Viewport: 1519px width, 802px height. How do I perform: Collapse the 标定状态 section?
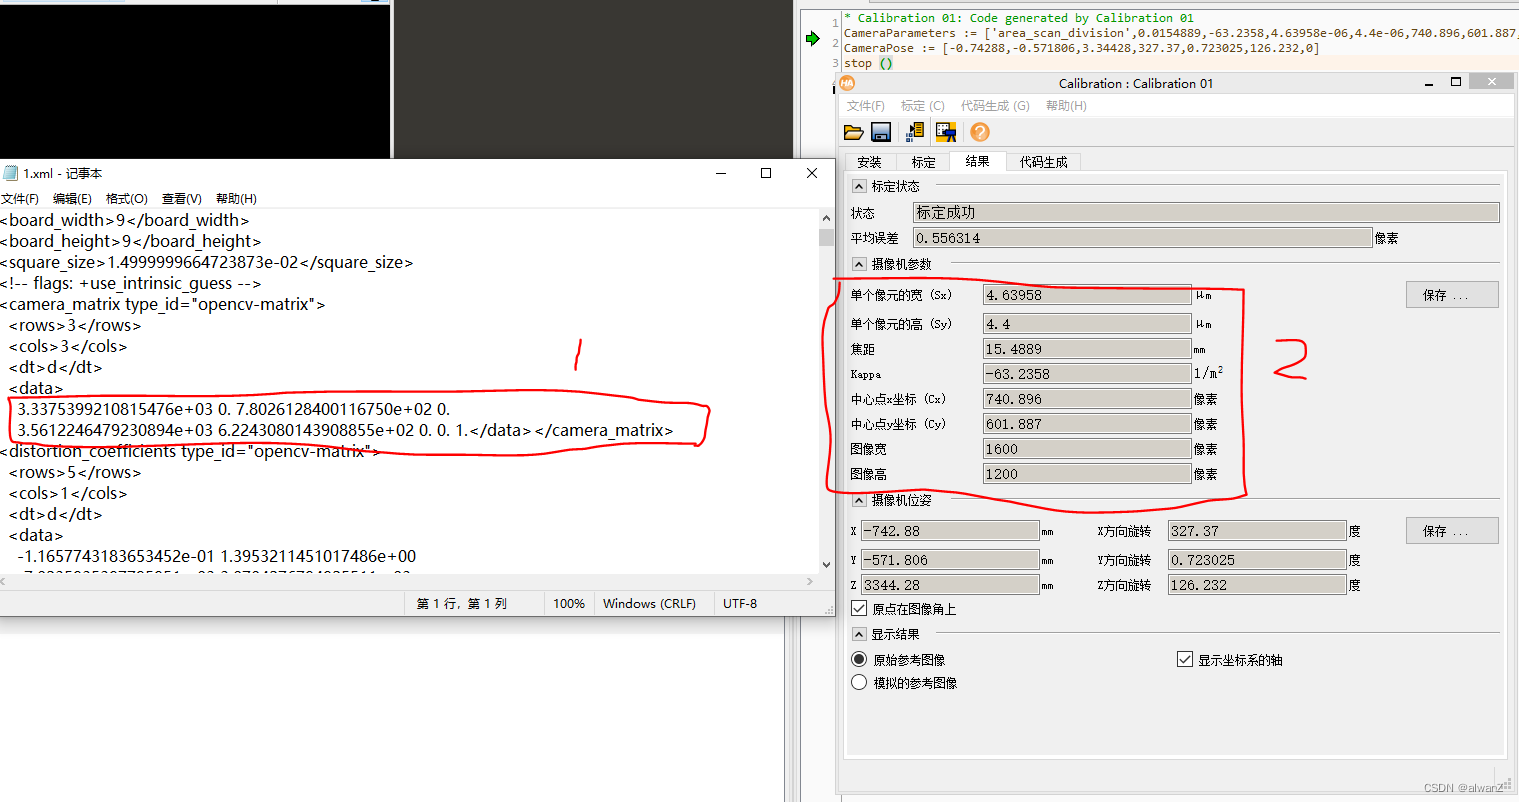pos(858,185)
